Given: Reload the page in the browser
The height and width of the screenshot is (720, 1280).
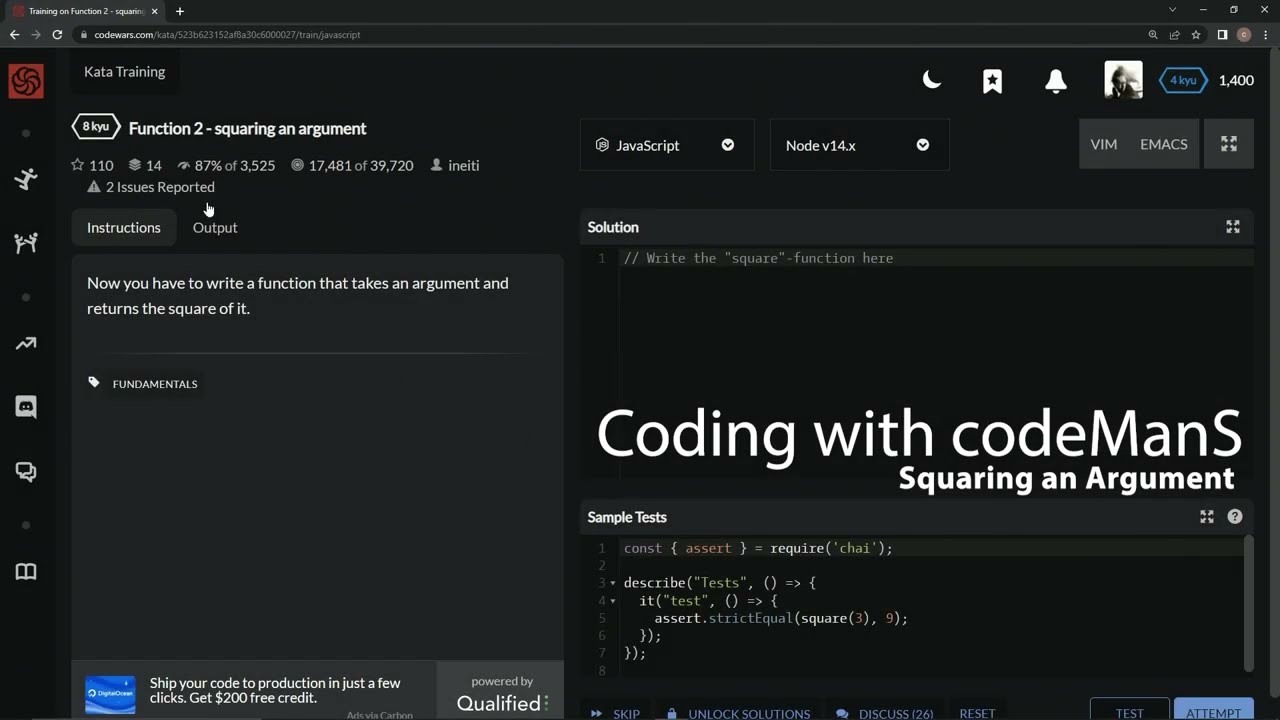Looking at the screenshot, I should tap(58, 34).
